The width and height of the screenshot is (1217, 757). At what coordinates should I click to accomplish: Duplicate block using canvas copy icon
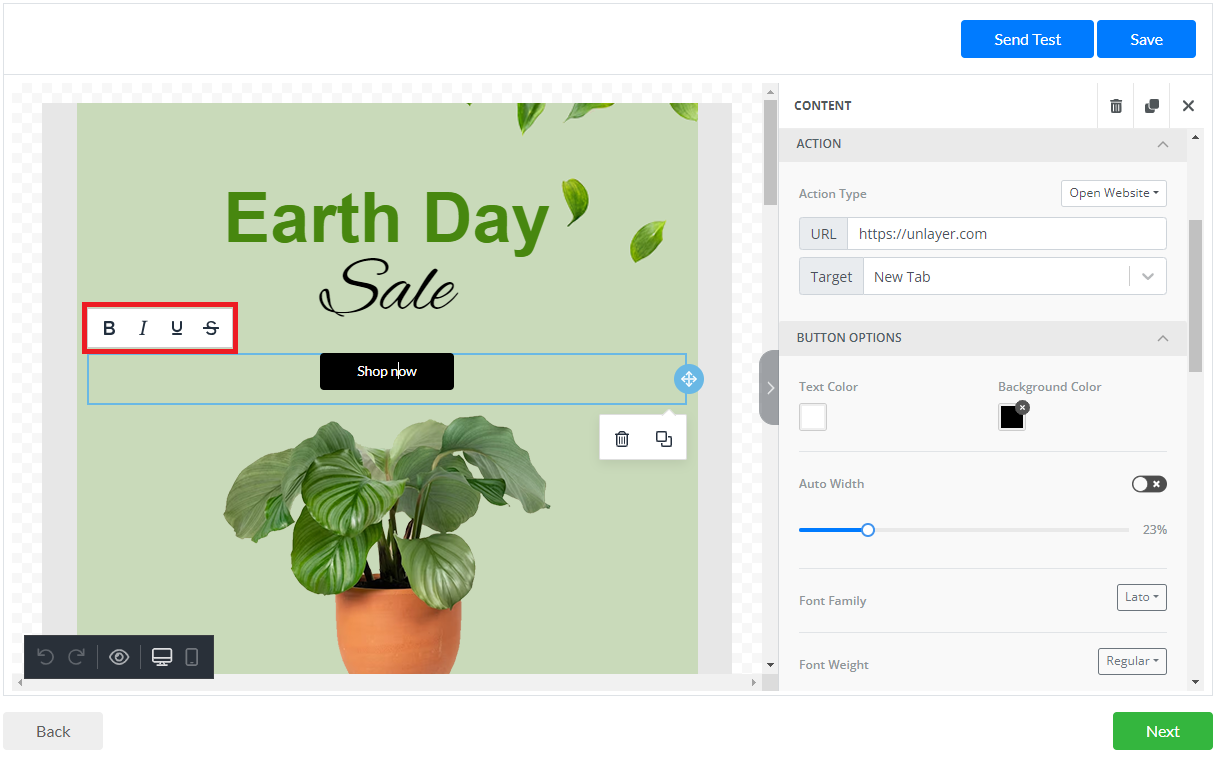664,439
